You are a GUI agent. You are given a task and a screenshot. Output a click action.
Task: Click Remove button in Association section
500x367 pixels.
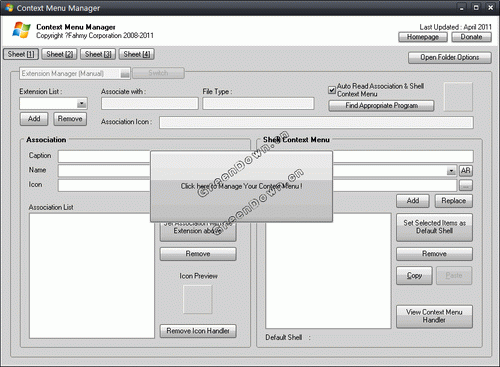tap(198, 254)
